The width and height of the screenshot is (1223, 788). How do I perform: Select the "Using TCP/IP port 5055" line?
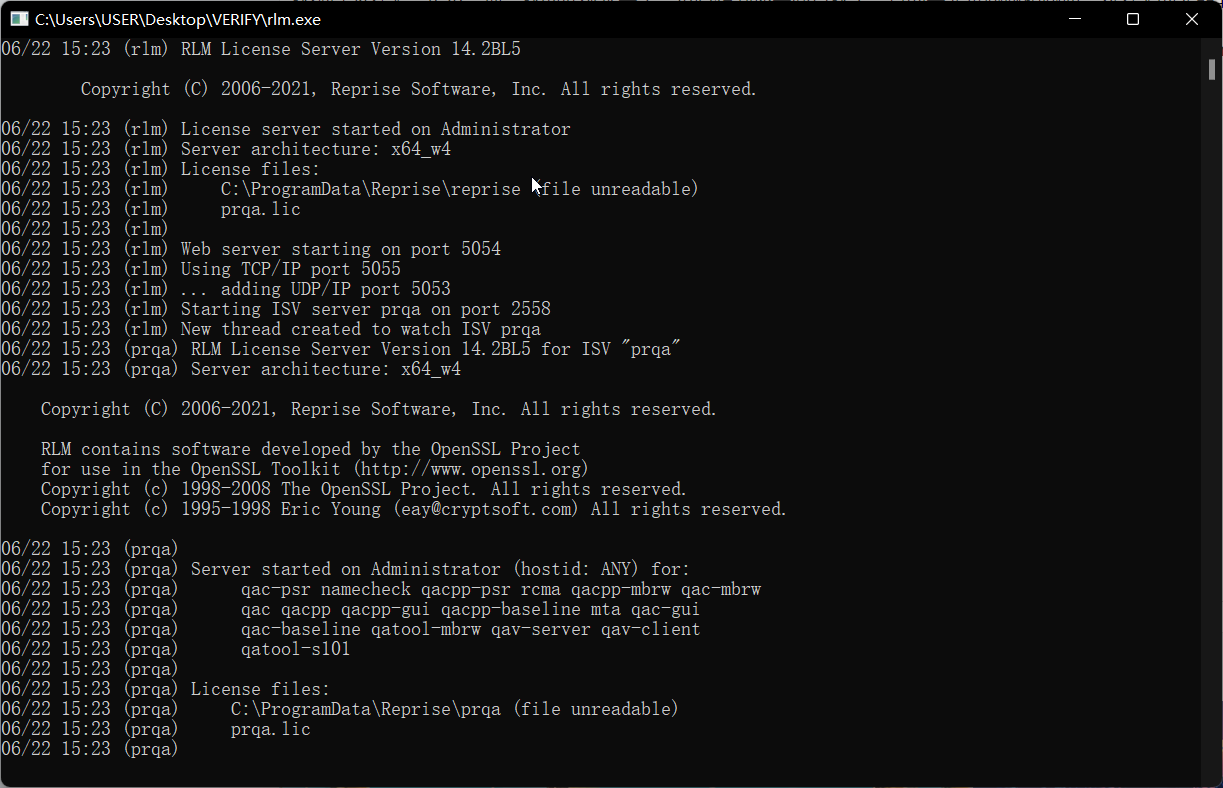291,269
